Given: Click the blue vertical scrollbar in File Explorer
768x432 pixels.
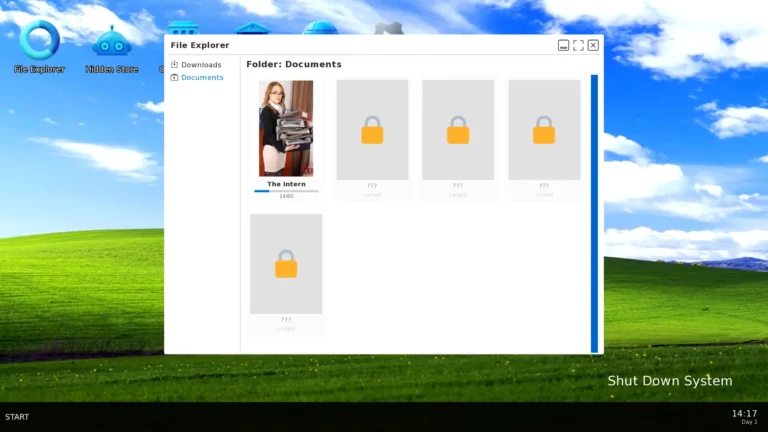Looking at the screenshot, I should (x=594, y=212).
